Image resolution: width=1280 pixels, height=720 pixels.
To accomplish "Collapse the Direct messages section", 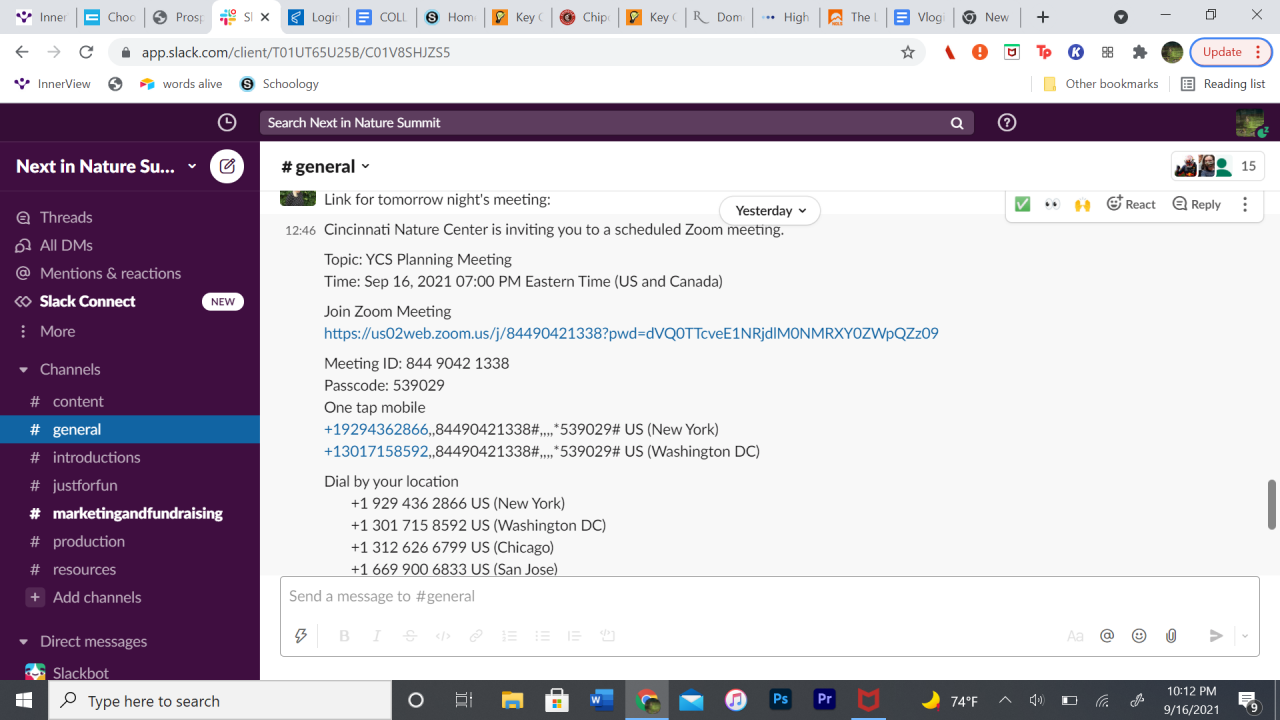I will pyautogui.click(x=23, y=641).
